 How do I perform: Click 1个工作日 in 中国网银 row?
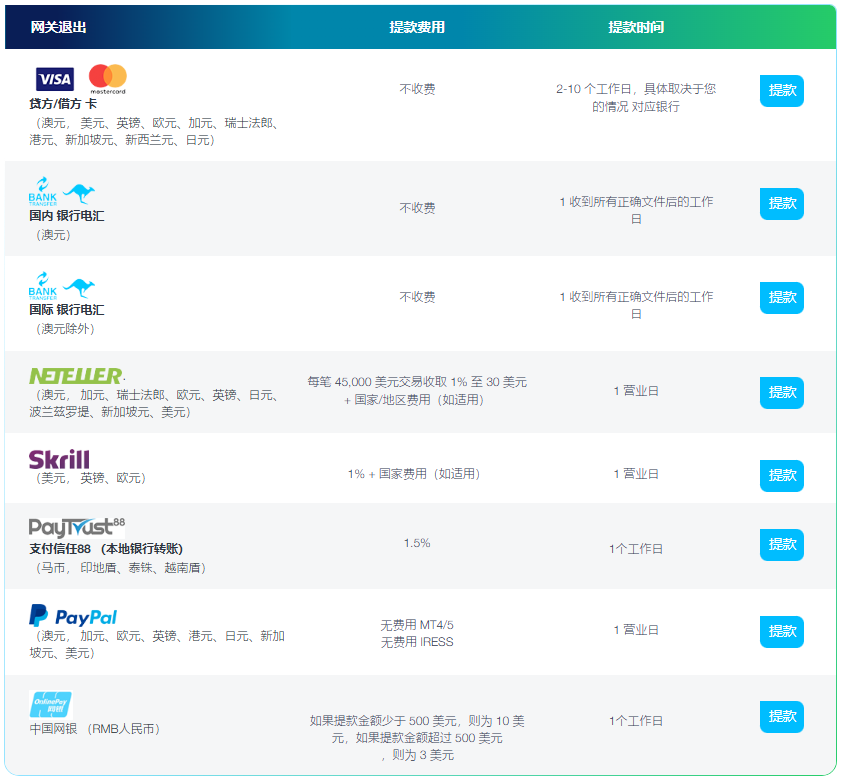tap(636, 721)
